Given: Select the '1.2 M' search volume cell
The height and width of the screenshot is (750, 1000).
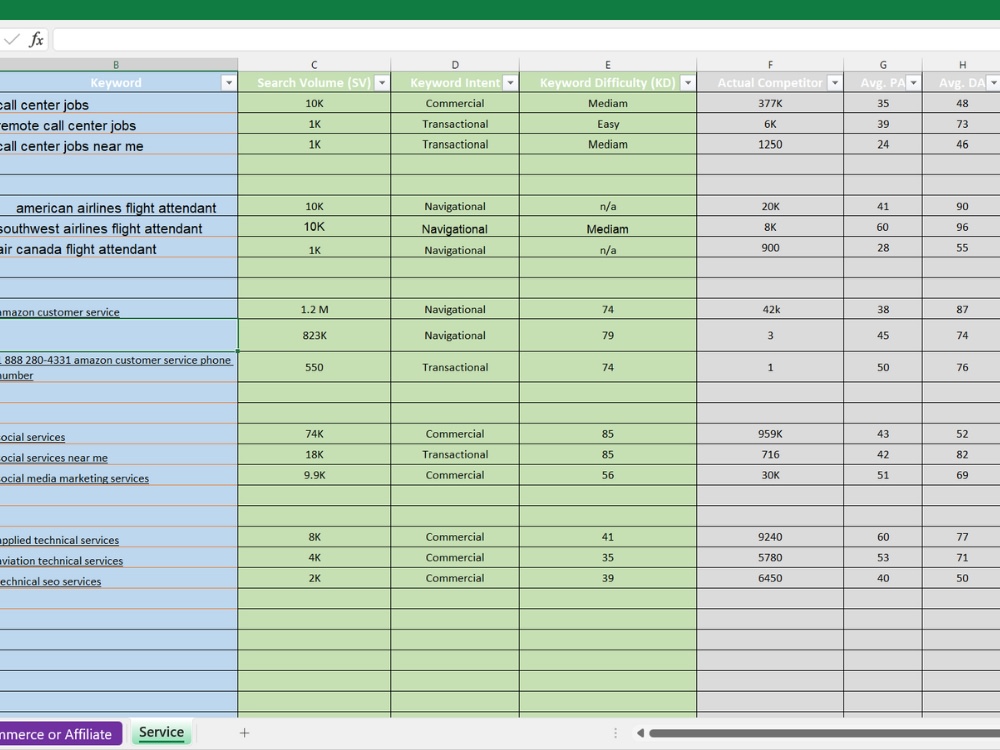Looking at the screenshot, I should pyautogui.click(x=314, y=309).
